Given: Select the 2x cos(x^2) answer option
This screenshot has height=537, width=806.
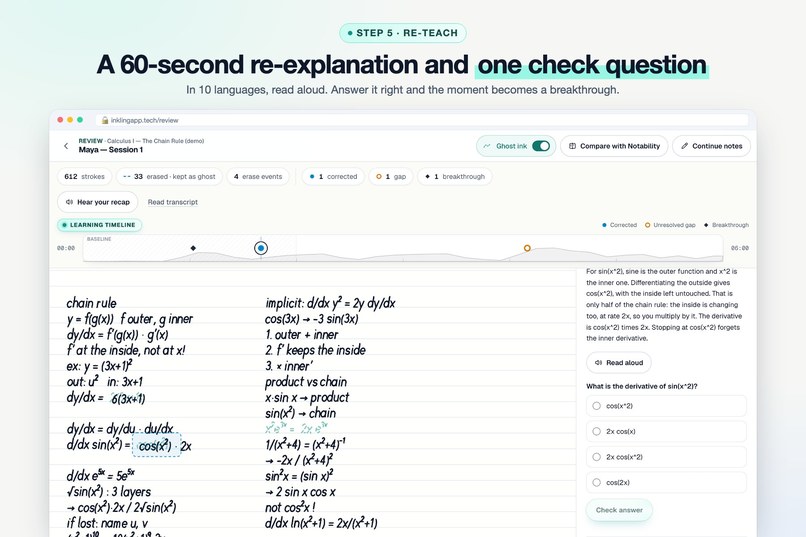Looking at the screenshot, I should click(x=666, y=457).
